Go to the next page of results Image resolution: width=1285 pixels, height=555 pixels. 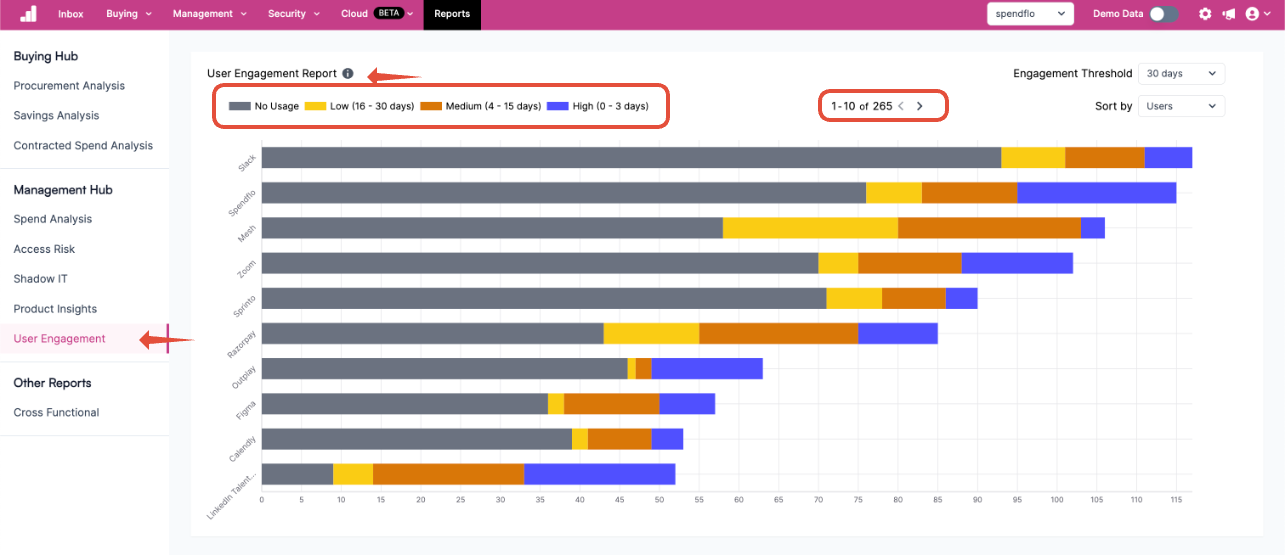click(920, 106)
